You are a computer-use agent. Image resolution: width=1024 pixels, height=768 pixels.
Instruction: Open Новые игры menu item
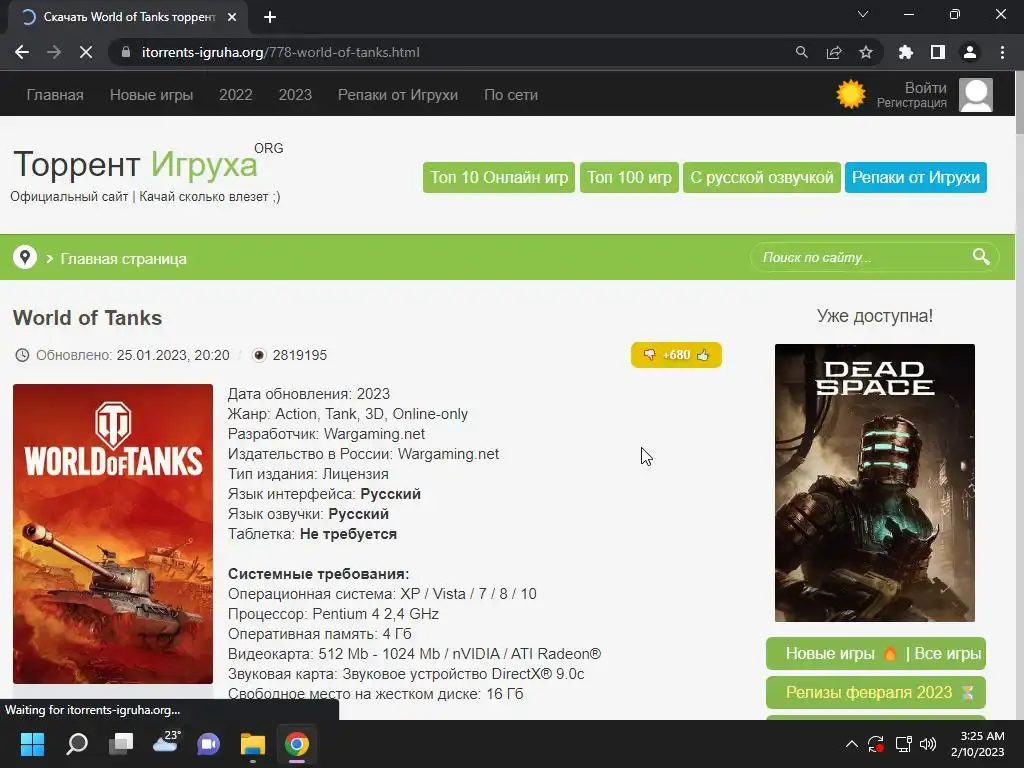[x=152, y=95]
